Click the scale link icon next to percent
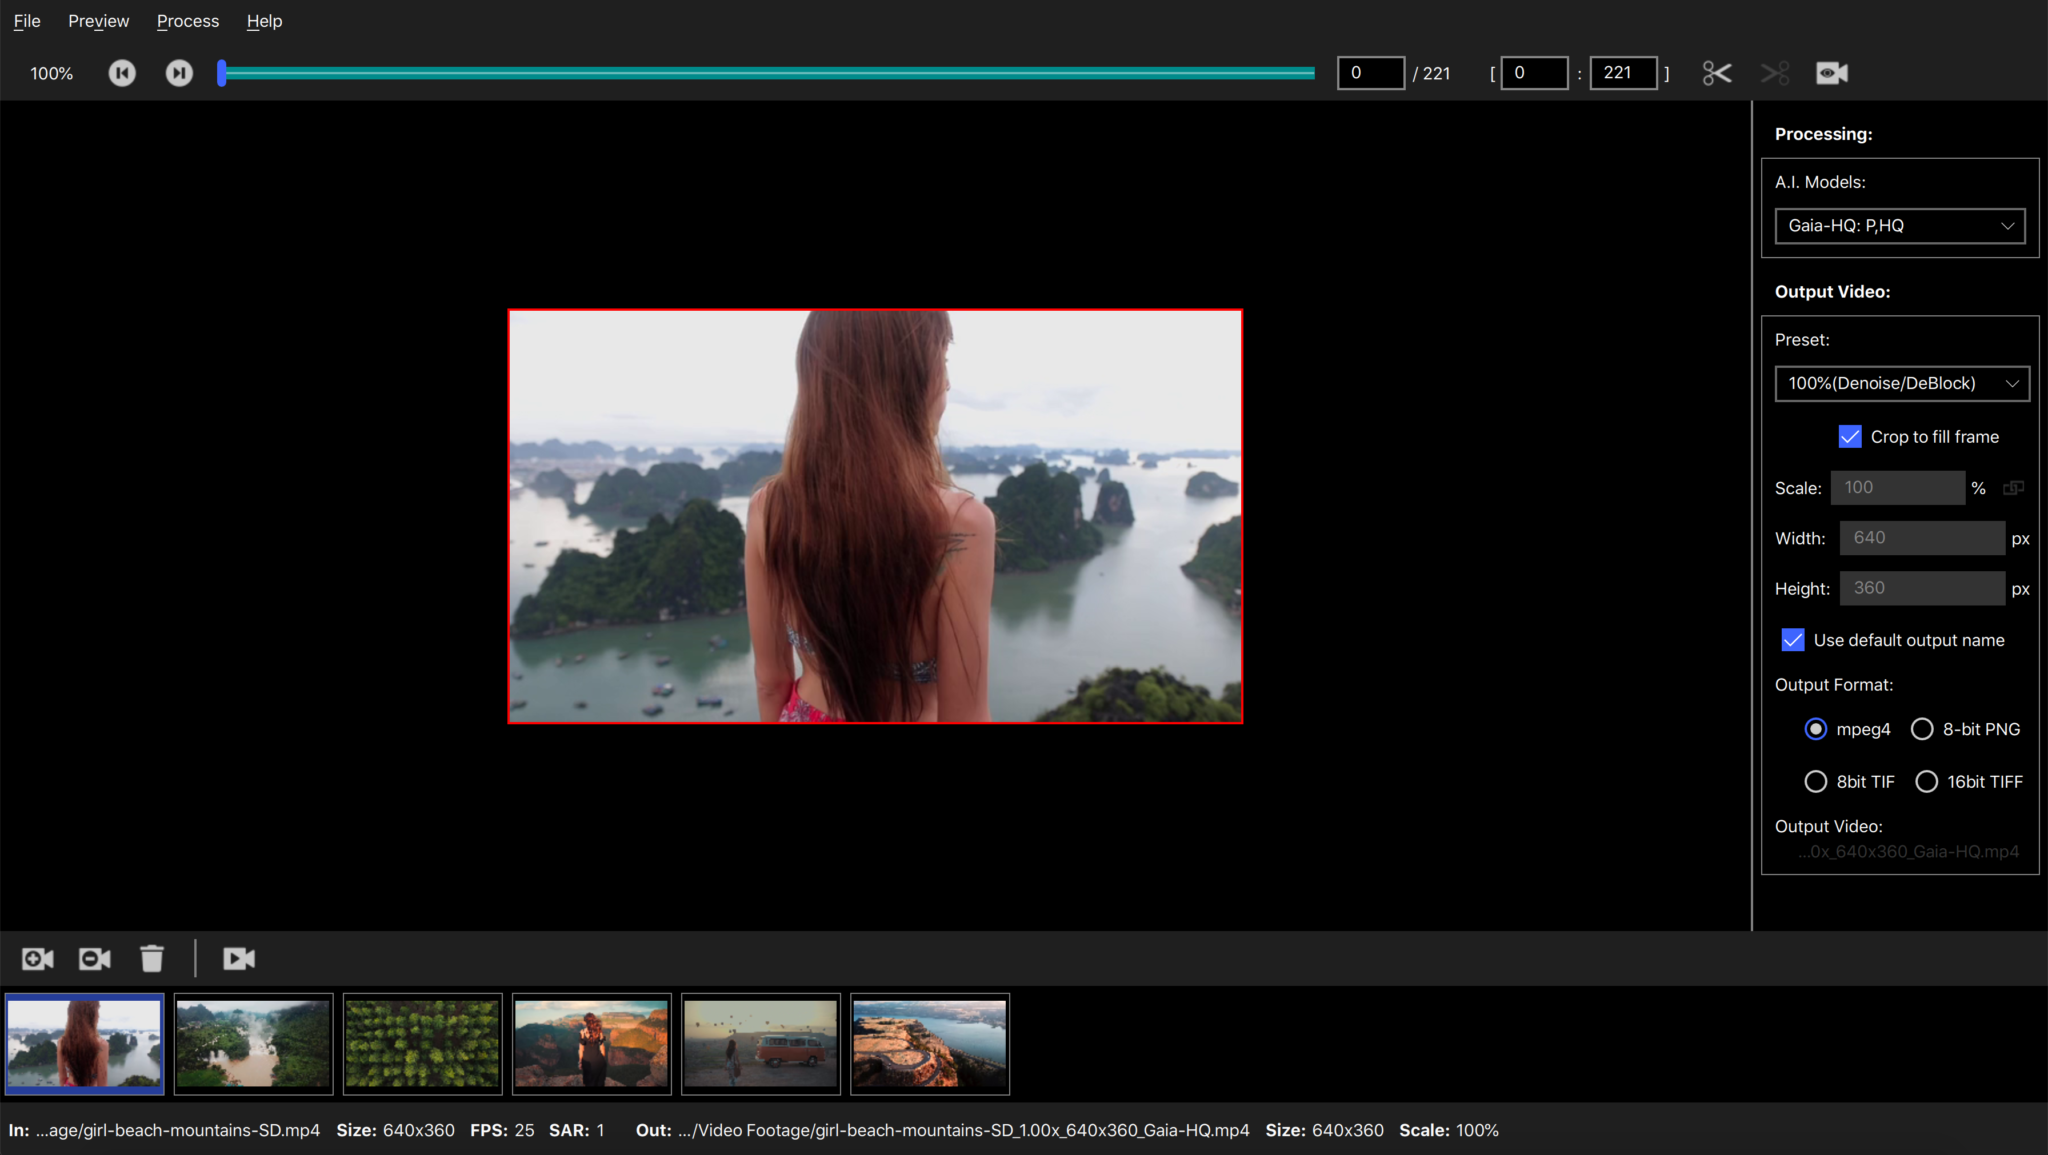 pos(2013,488)
